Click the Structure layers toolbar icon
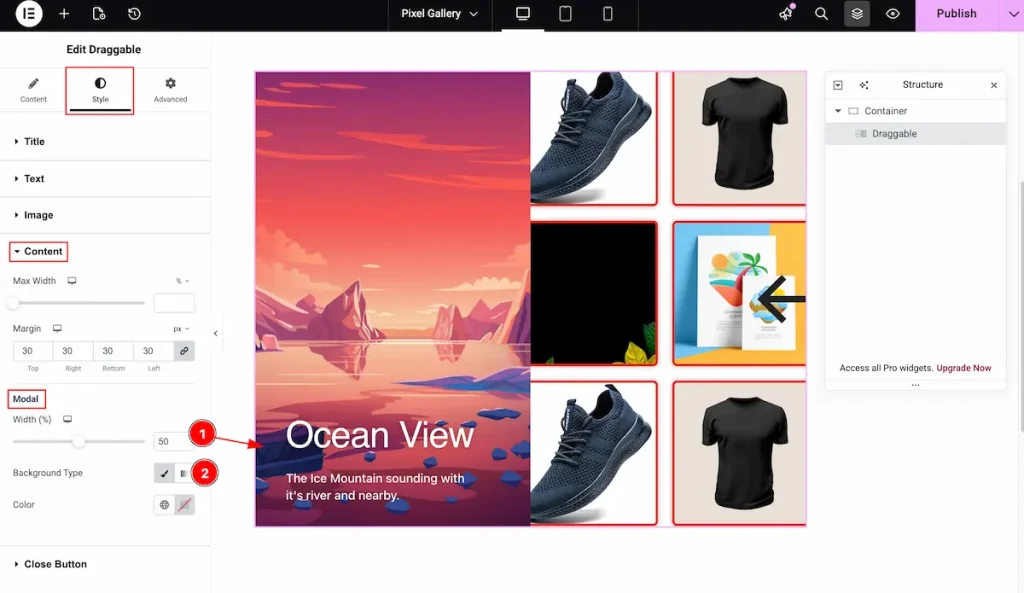 coord(857,14)
